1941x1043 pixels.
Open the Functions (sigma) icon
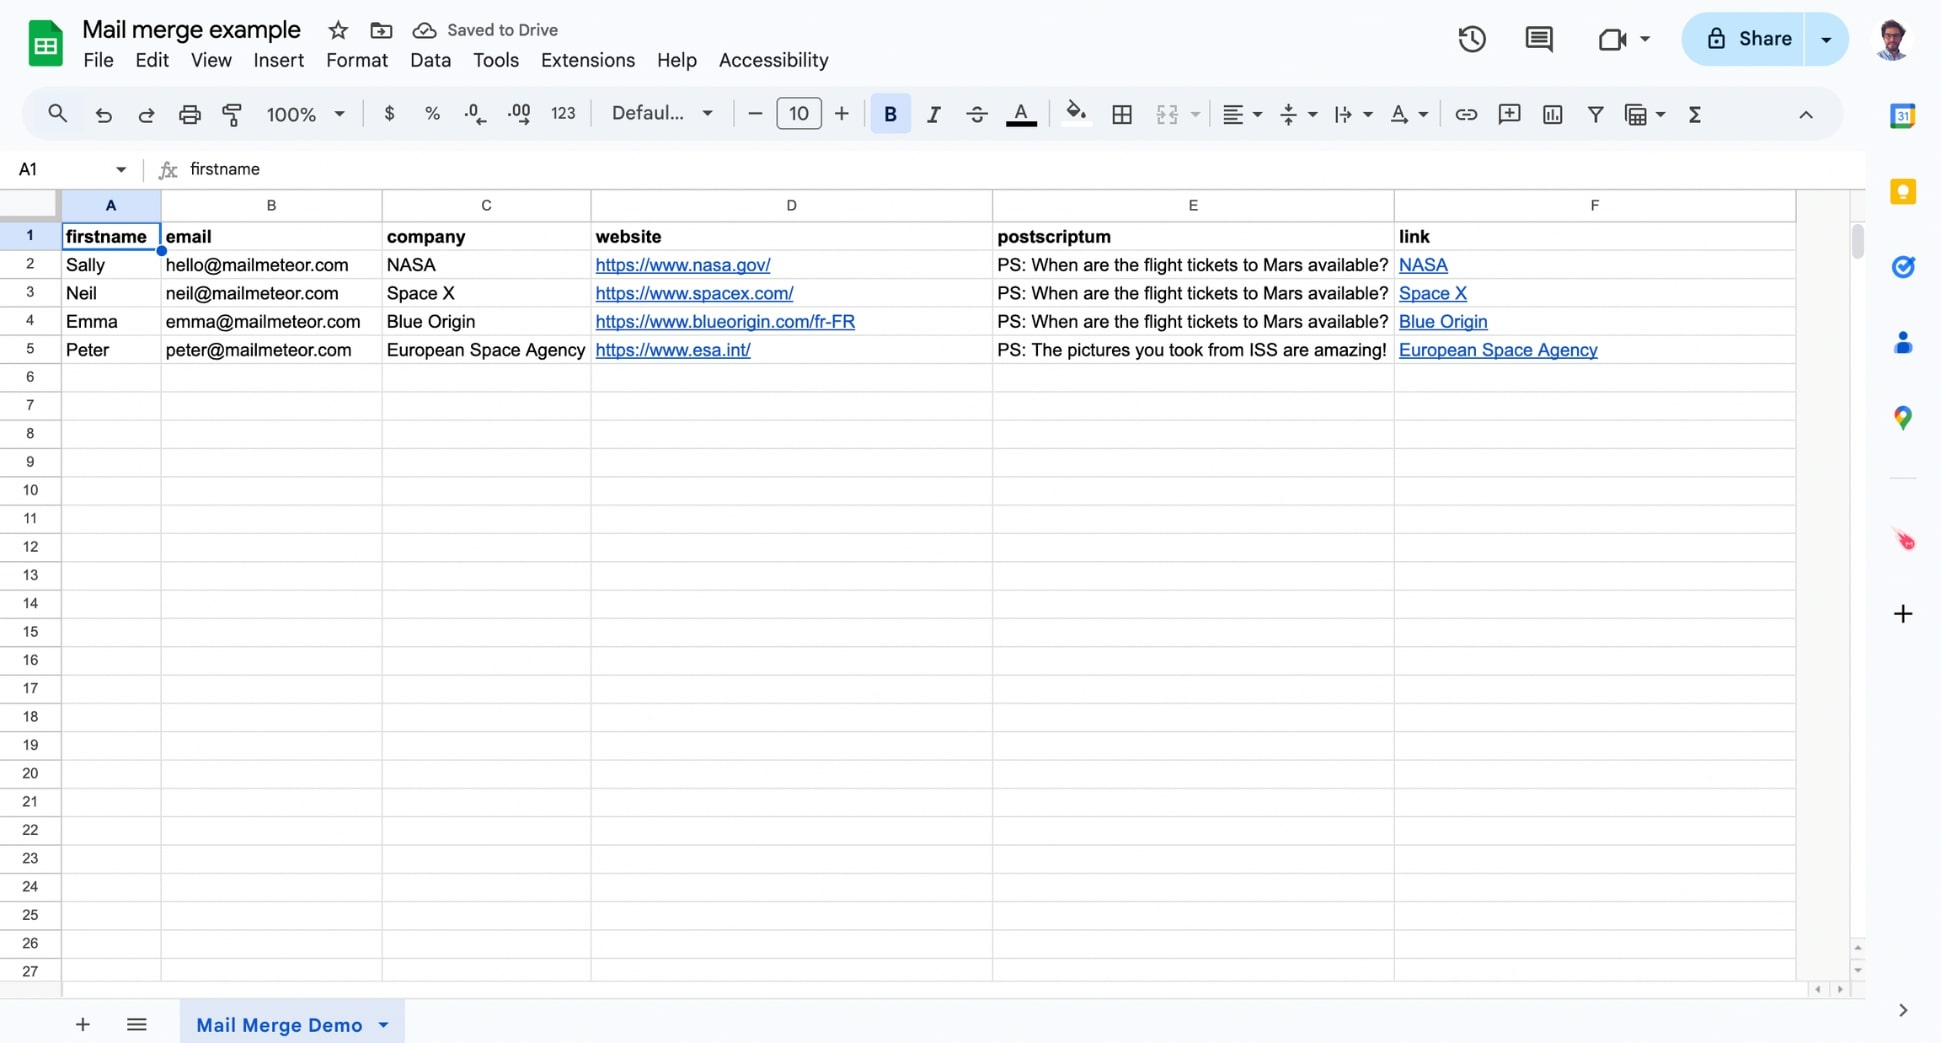click(1695, 114)
